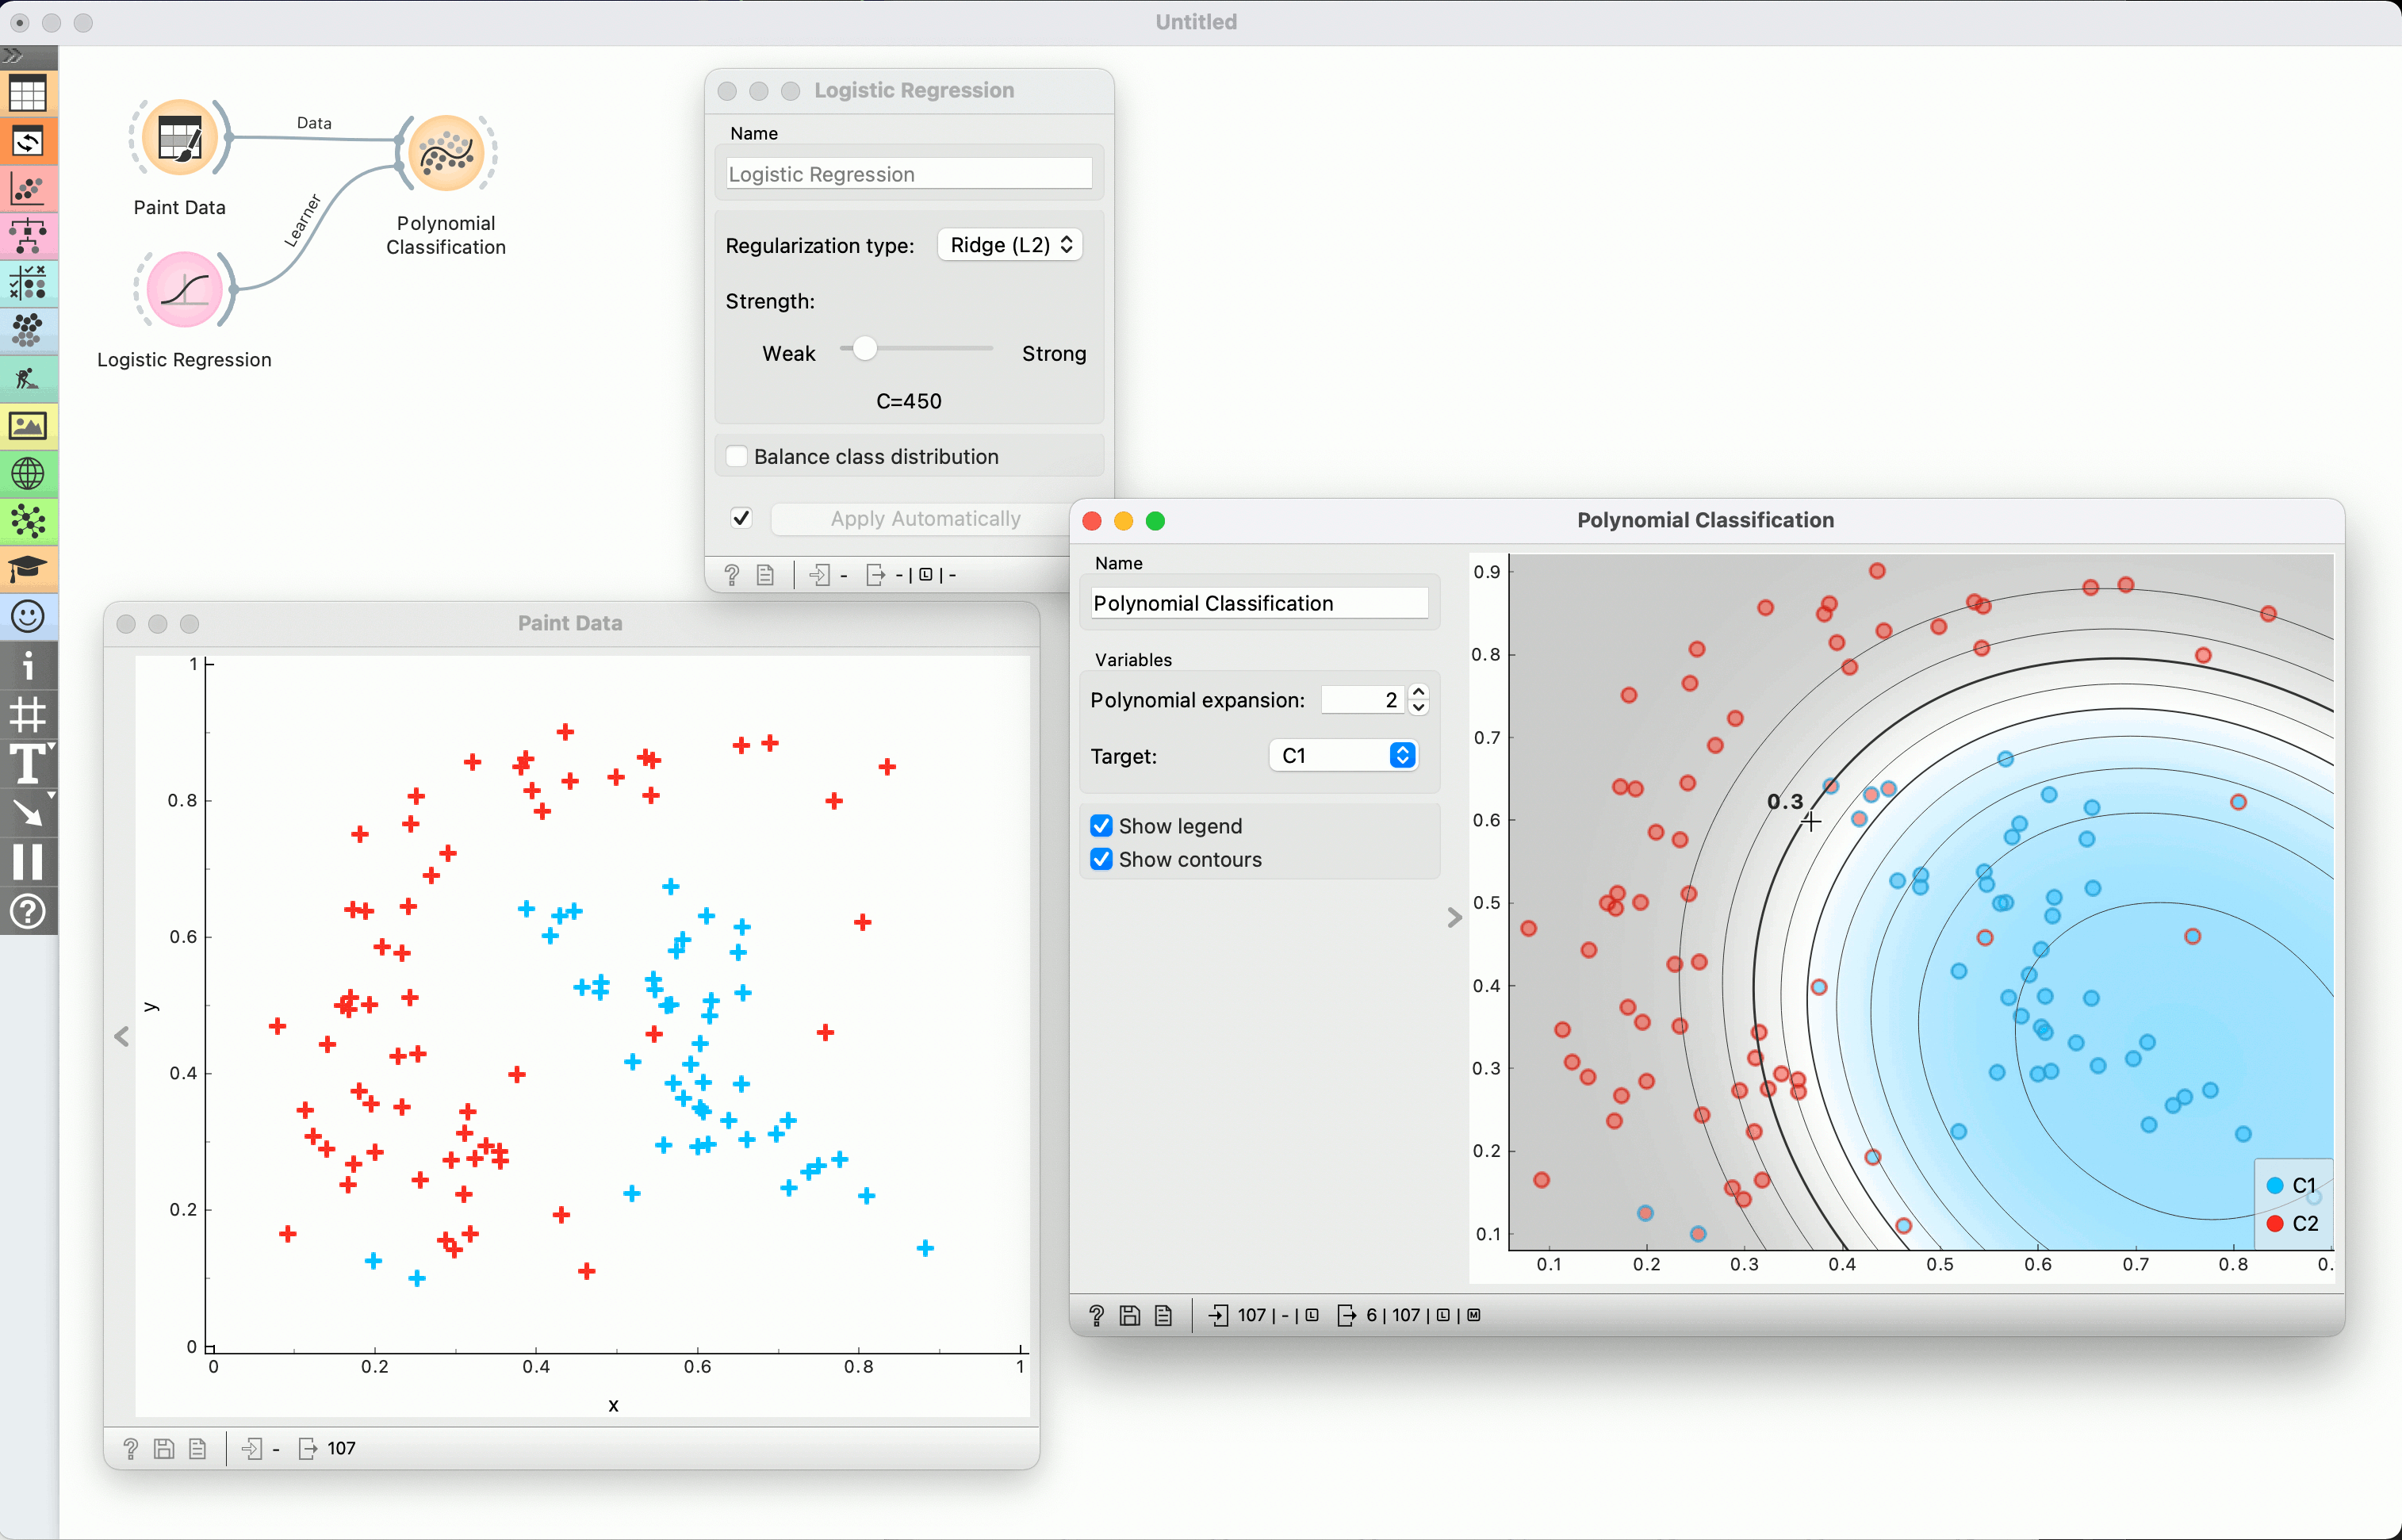Click the Paint Data window title bar

click(571, 623)
